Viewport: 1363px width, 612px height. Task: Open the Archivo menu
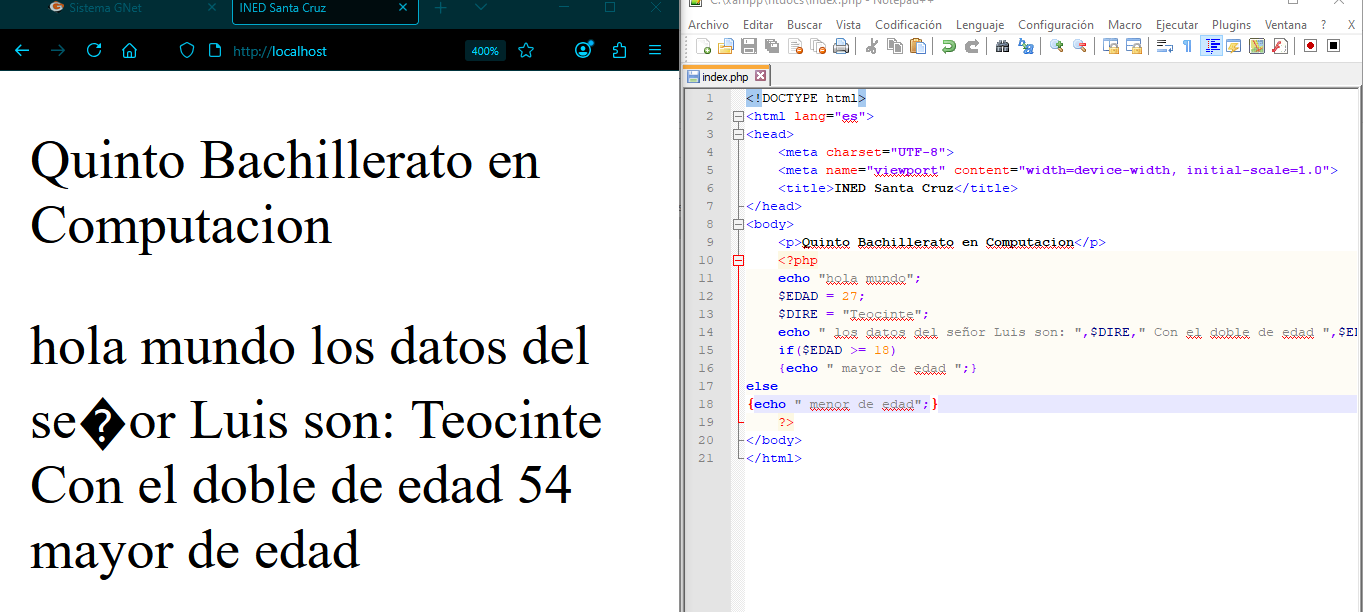[708, 25]
